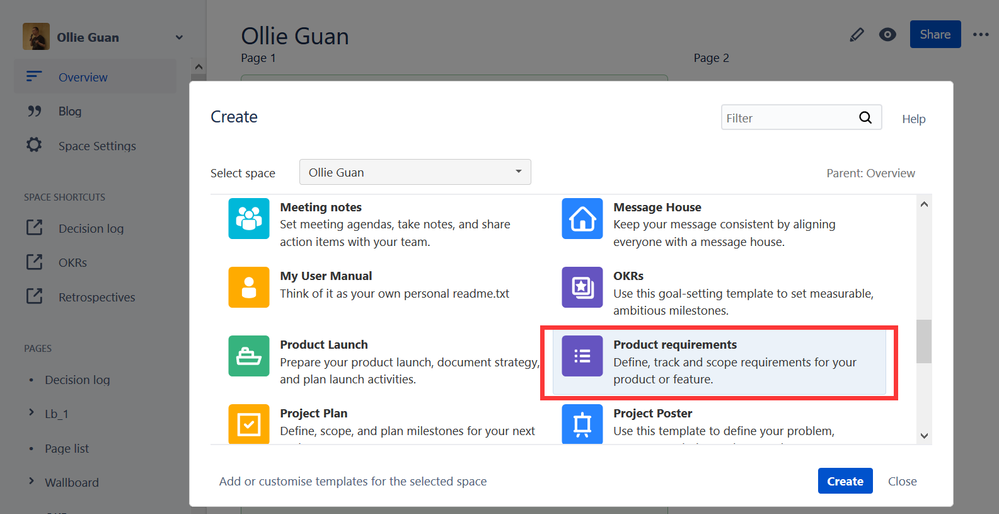Choose the My User Manual icon
Screen dimensions: 999x514
(249, 287)
